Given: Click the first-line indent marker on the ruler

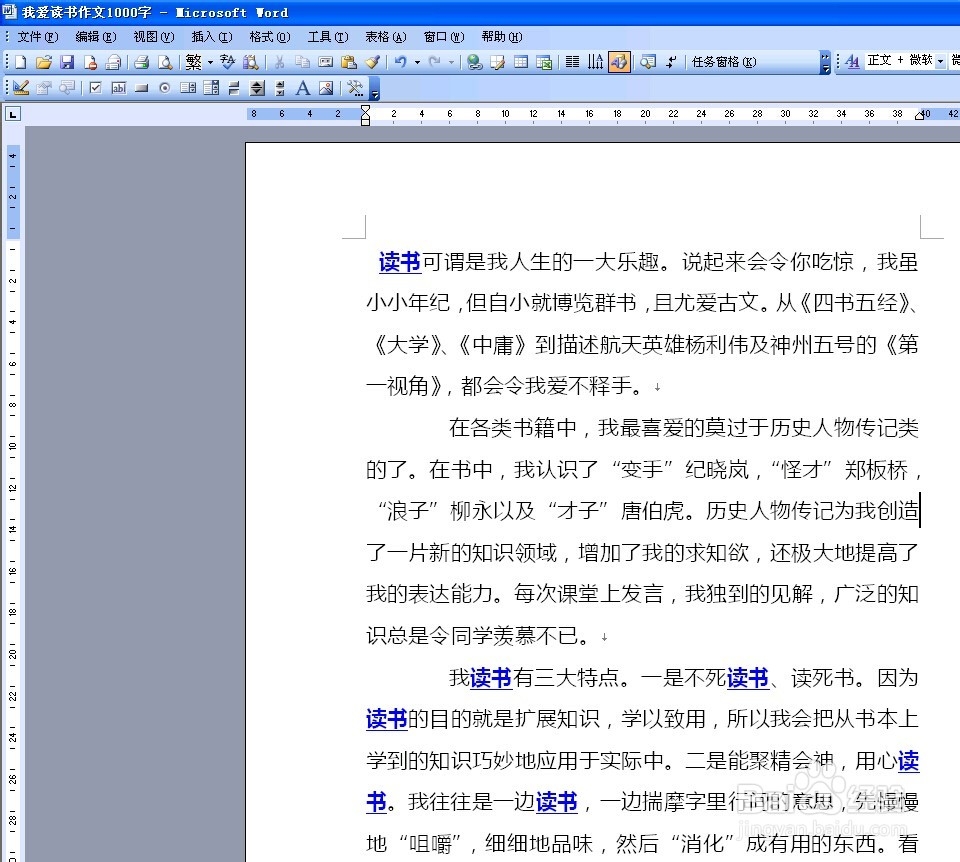Looking at the screenshot, I should 366,108.
